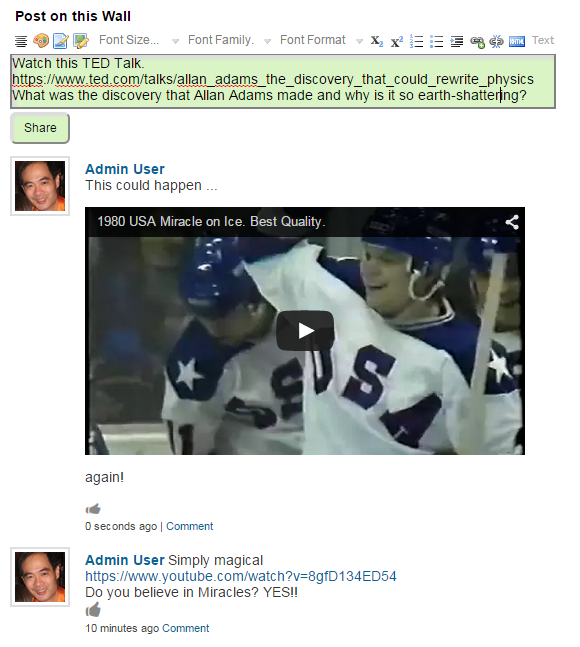Open the youtube.com watch link
The height and width of the screenshot is (647, 580).
pos(240,576)
